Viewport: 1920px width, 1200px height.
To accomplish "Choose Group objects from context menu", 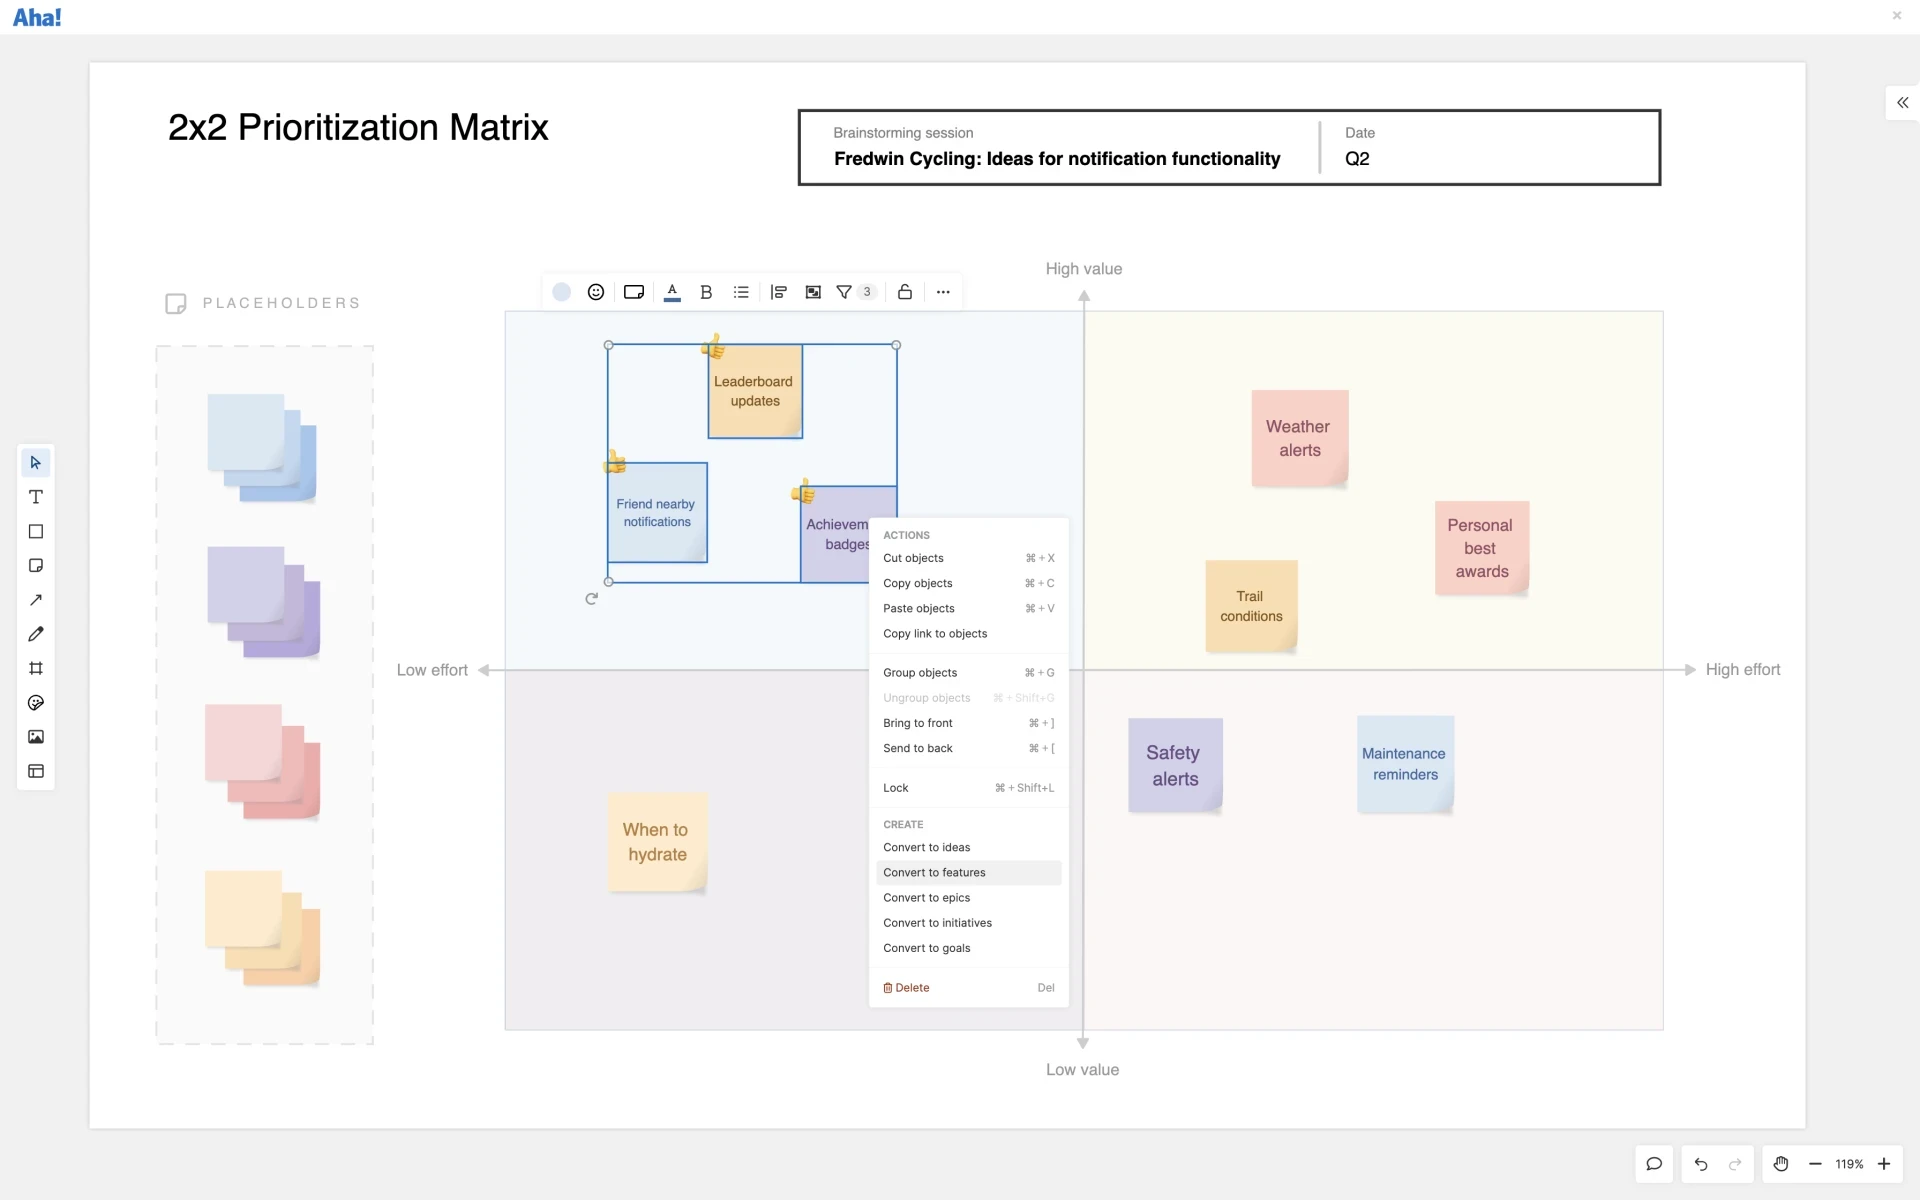I will [x=920, y=673].
